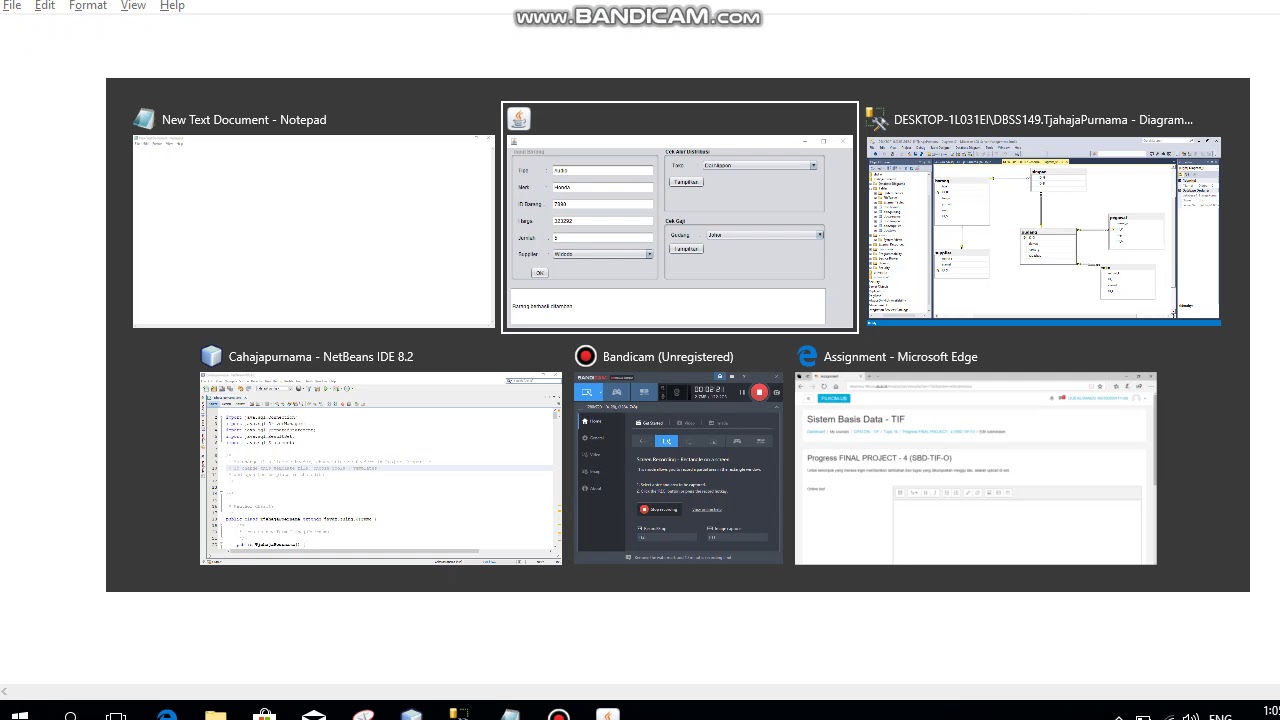Open the Help menu in Notepad
Screen dimensions: 1280x720
click(172, 6)
